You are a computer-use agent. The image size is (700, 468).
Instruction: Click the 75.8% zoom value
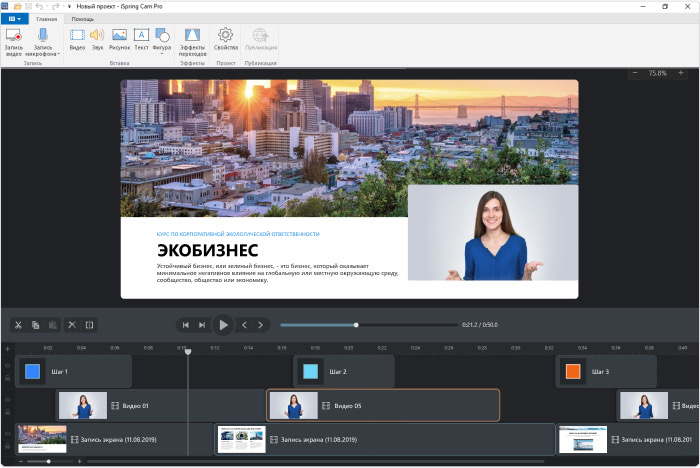point(657,73)
